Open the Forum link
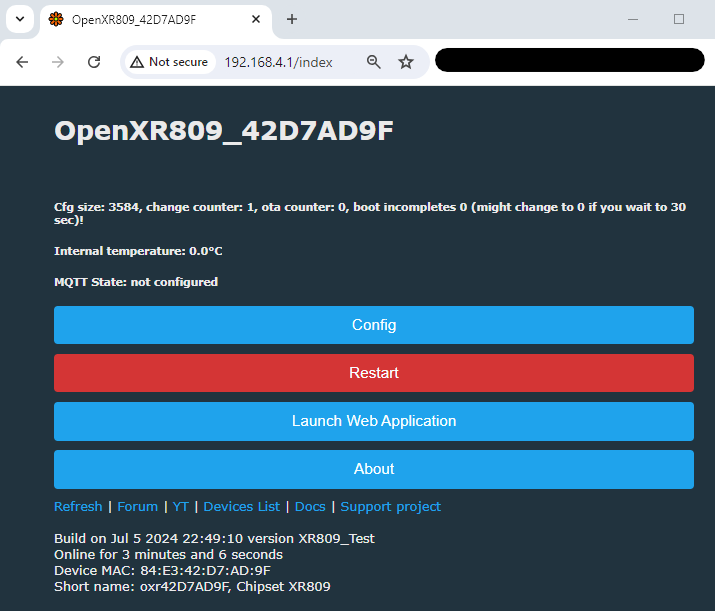The width and height of the screenshot is (715, 611). (138, 507)
